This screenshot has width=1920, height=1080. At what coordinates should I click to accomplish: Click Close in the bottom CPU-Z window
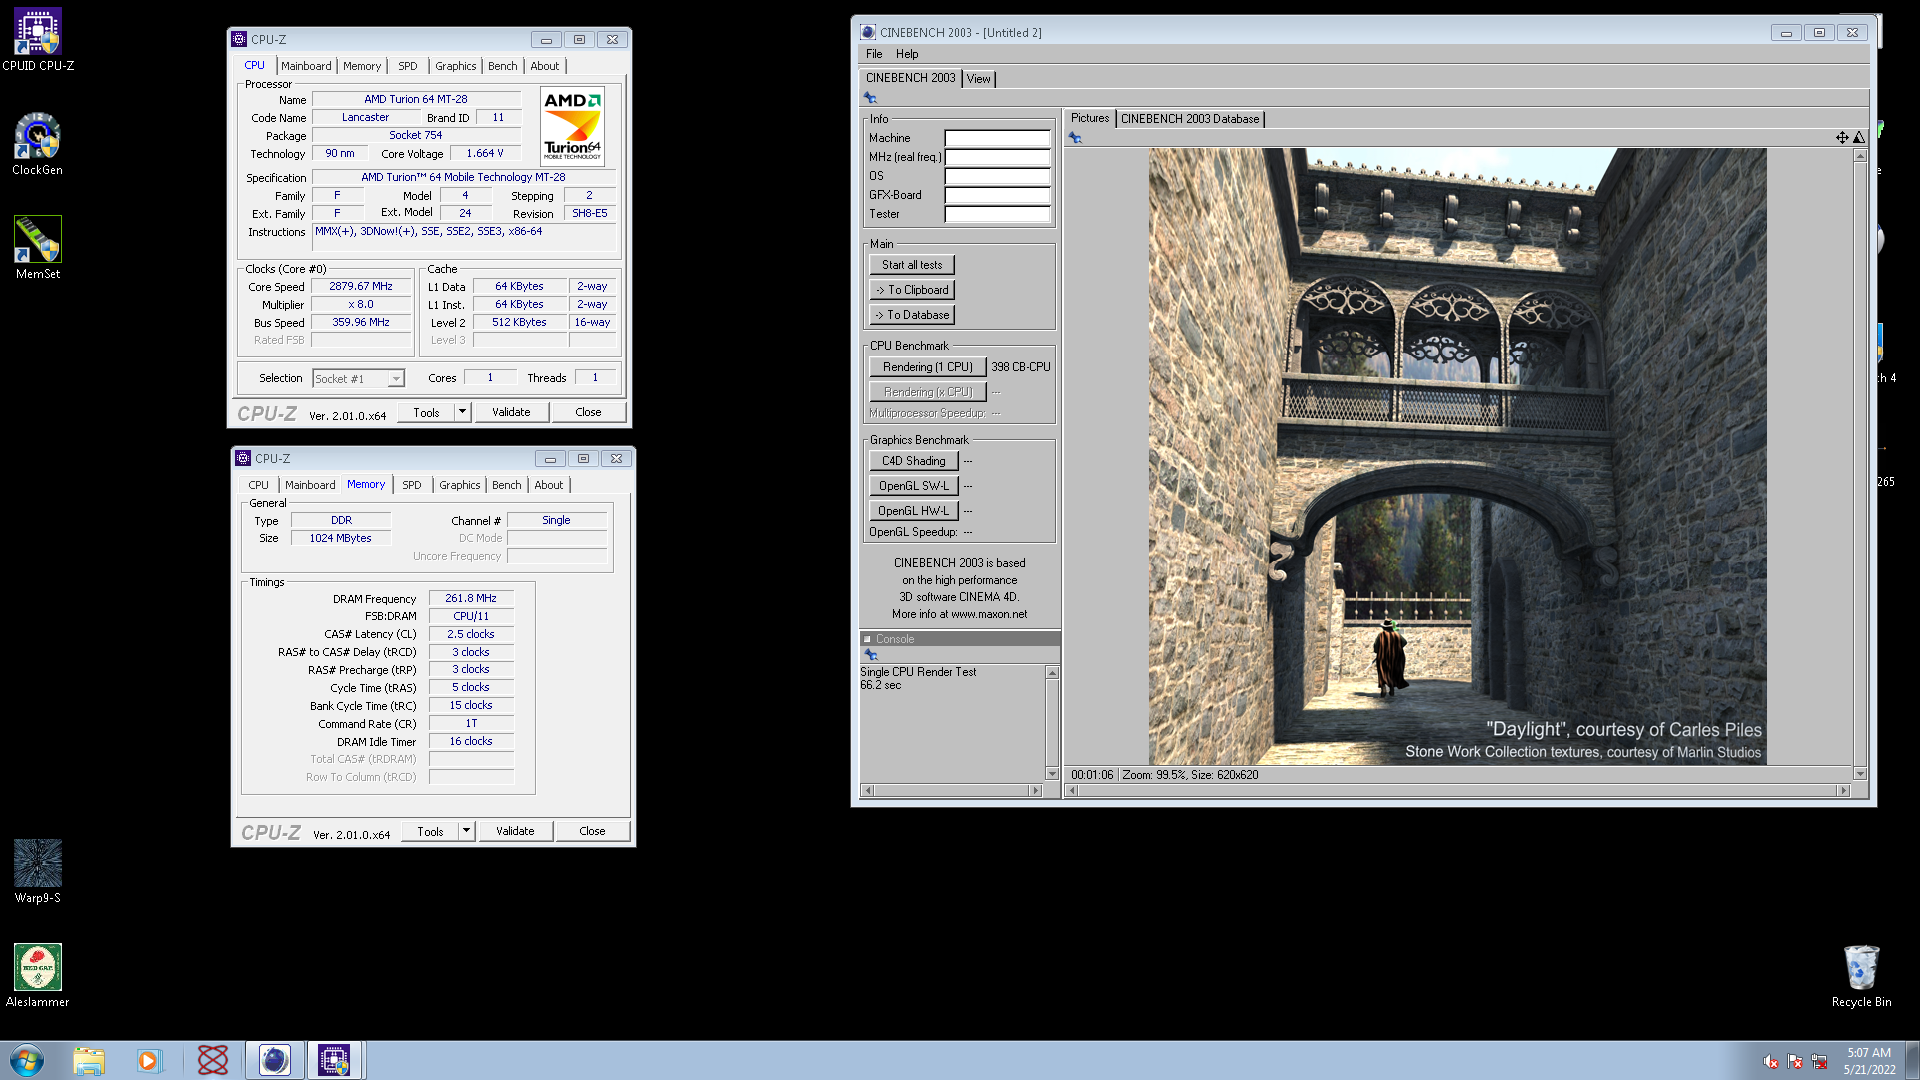tap(593, 831)
